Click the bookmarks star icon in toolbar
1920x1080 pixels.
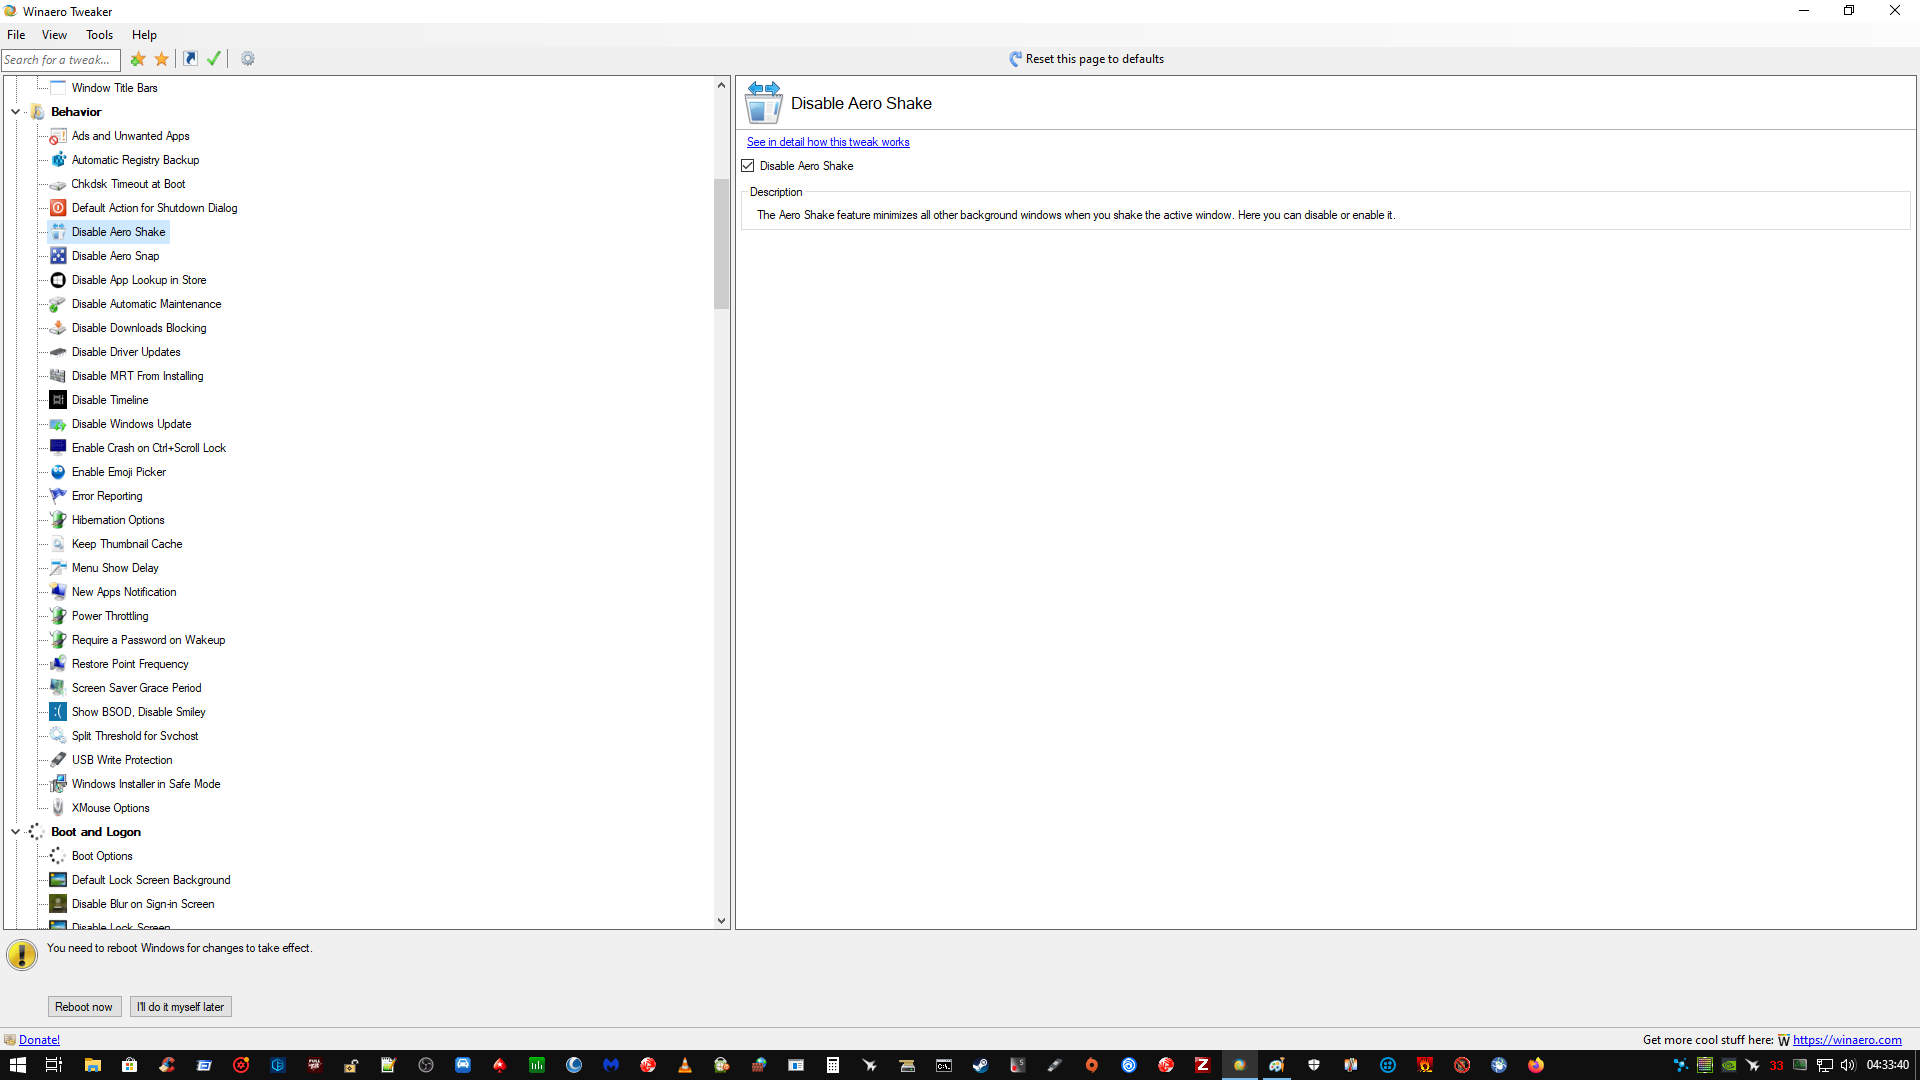point(162,59)
